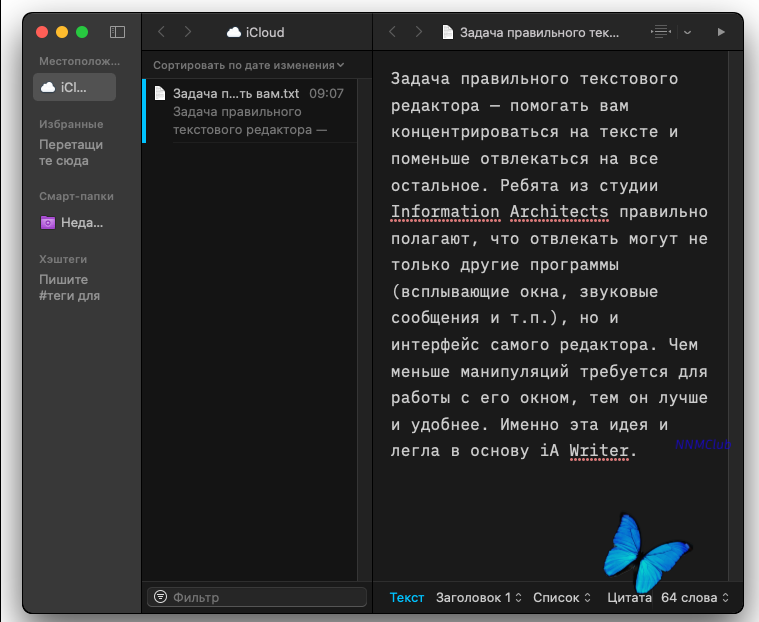
Task: Minimize the window with the yellow button
Action: 62,32
